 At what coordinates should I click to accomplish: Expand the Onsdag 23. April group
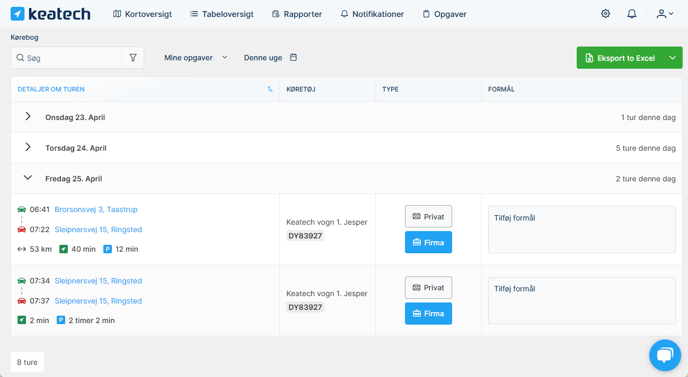(x=28, y=116)
